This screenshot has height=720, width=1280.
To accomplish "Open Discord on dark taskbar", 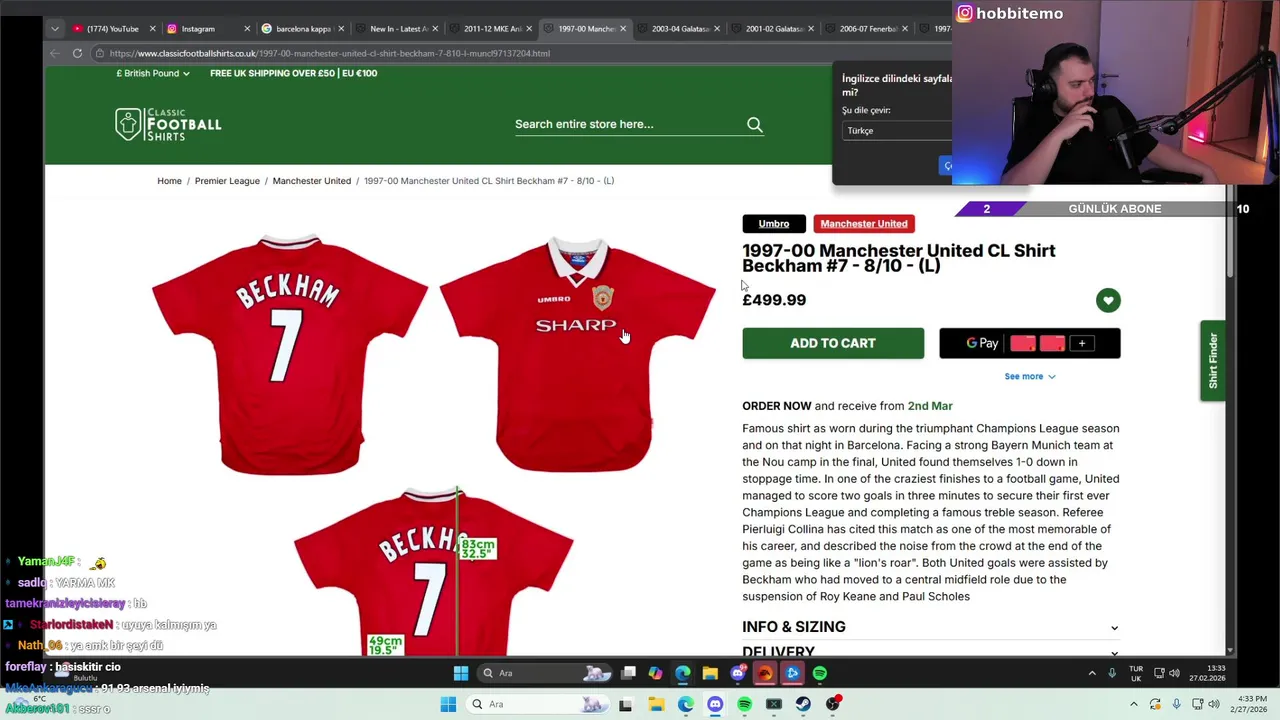I will 738,673.
